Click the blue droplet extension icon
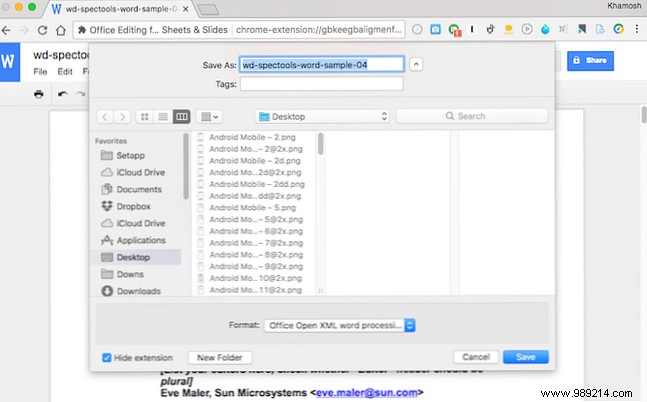Image resolution: width=647 pixels, height=402 pixels. (545, 29)
